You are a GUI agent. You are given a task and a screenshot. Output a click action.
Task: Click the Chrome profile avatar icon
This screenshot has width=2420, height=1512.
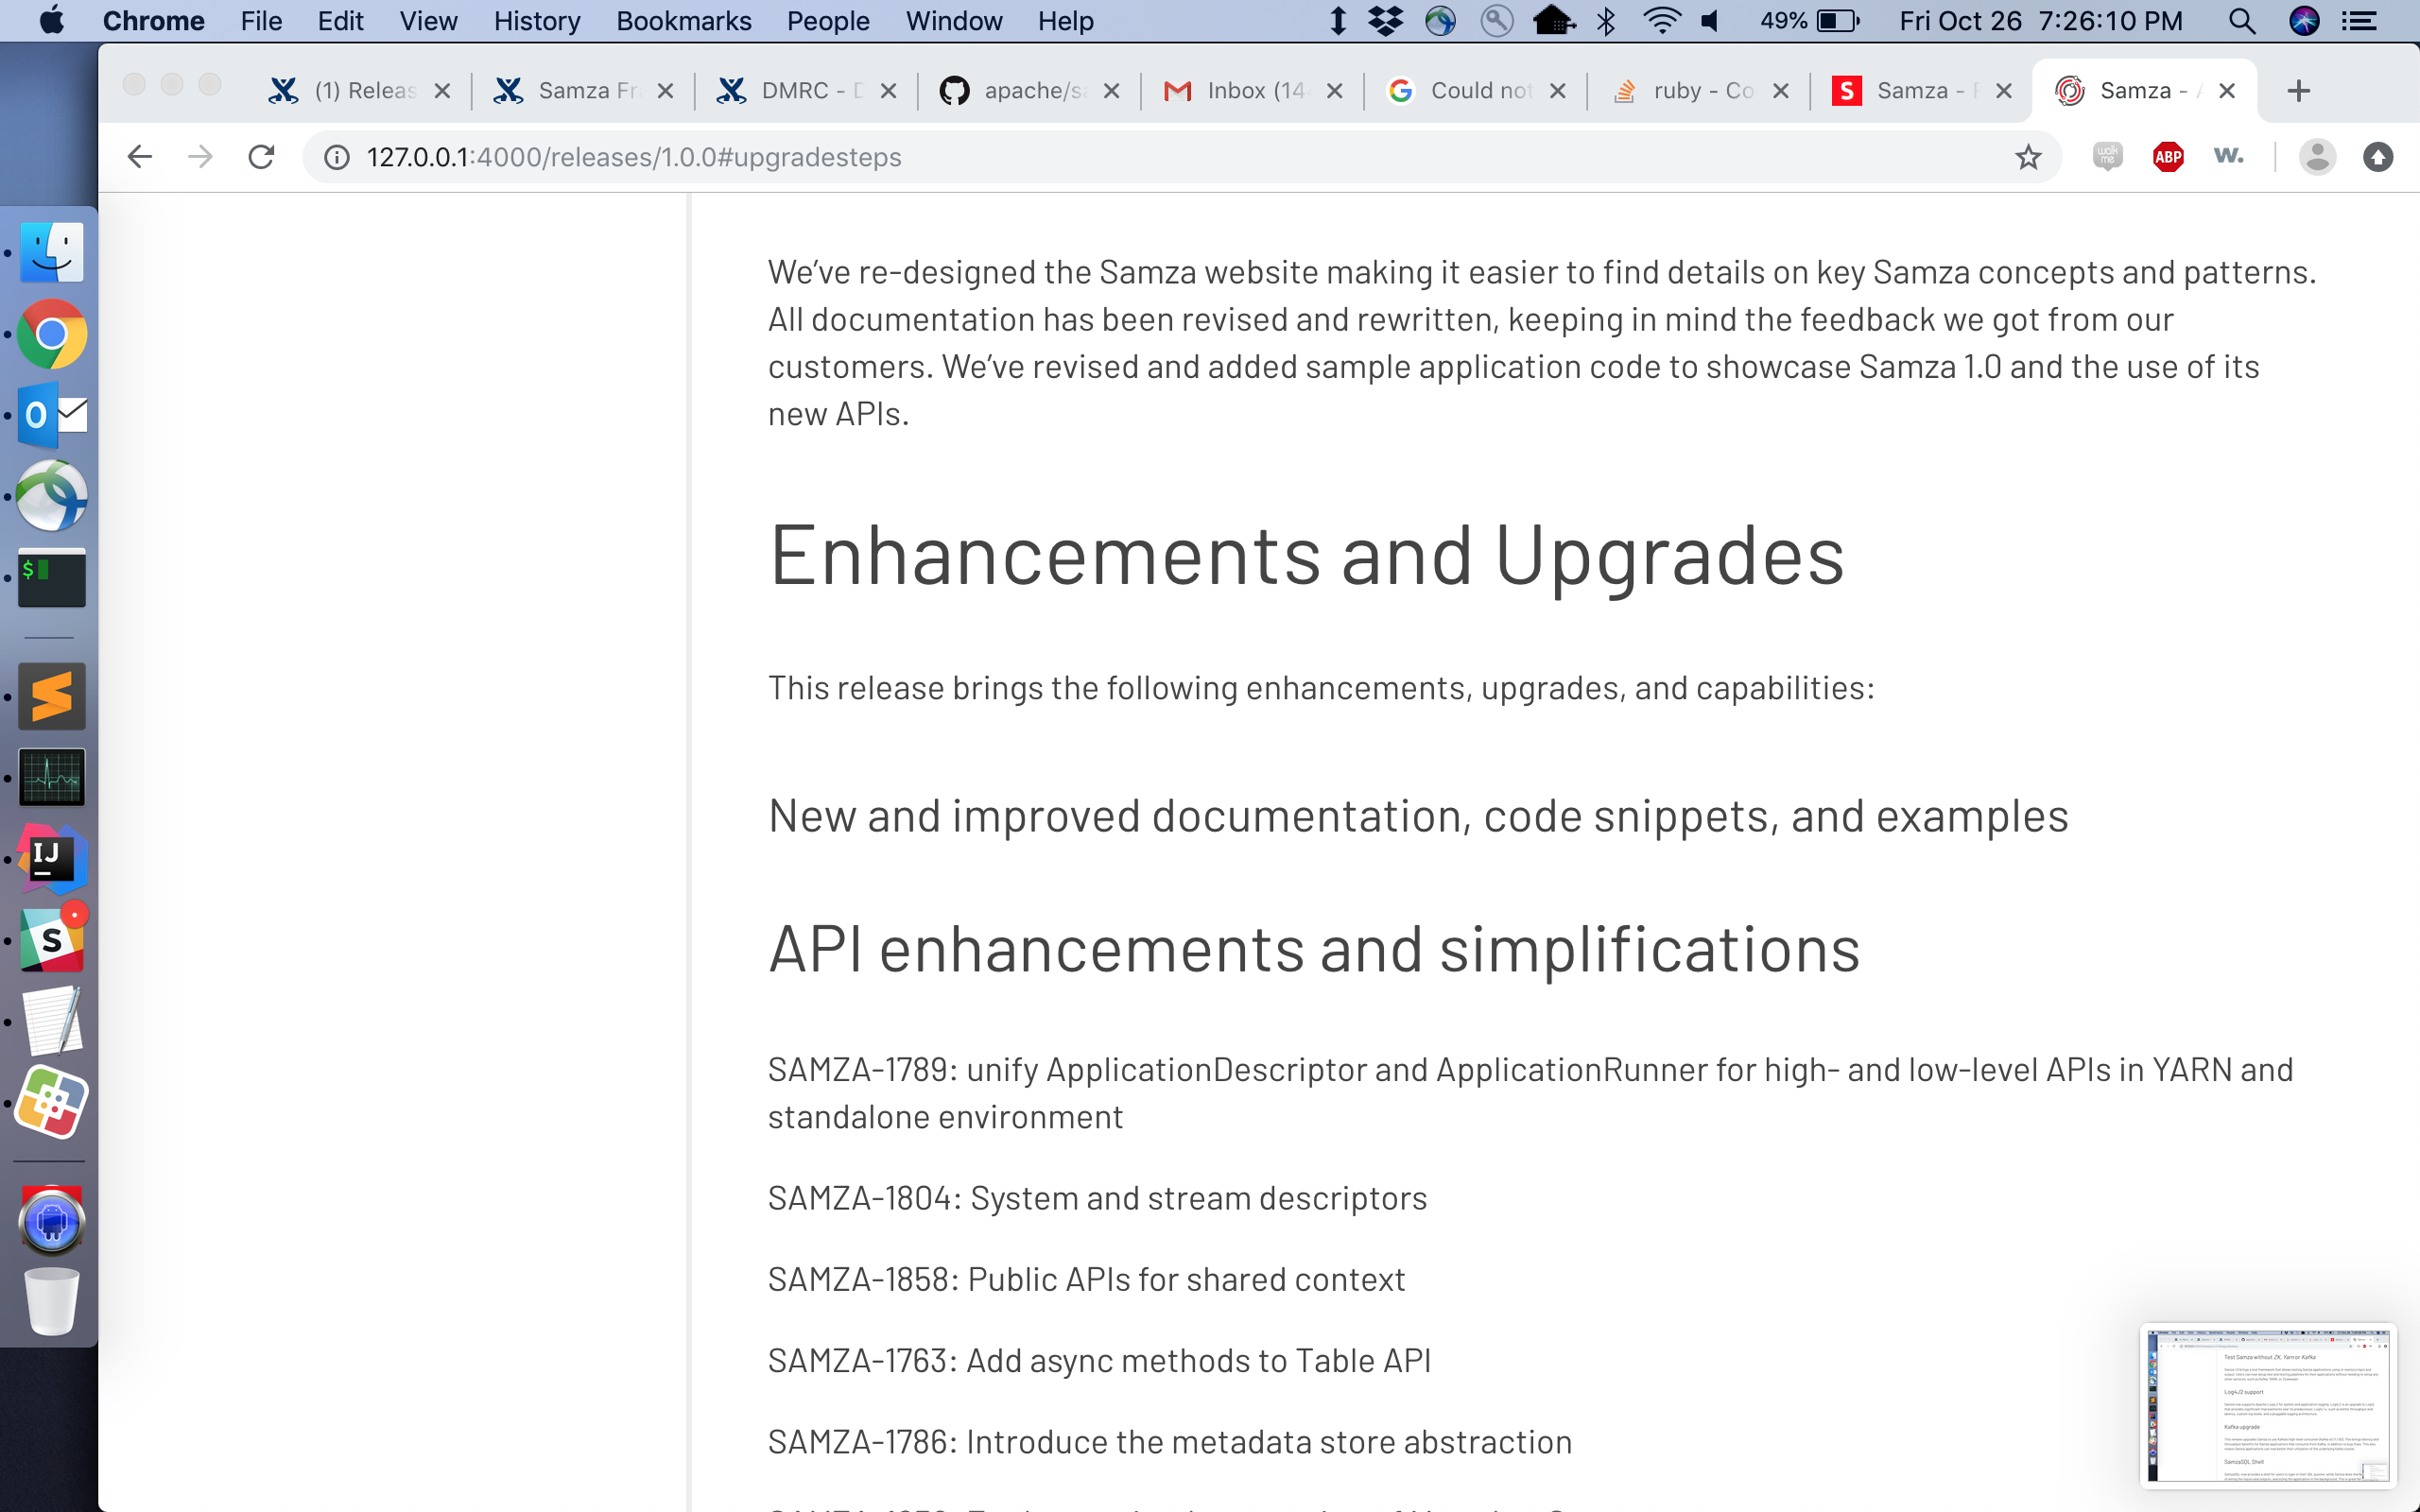pyautogui.click(x=2316, y=157)
